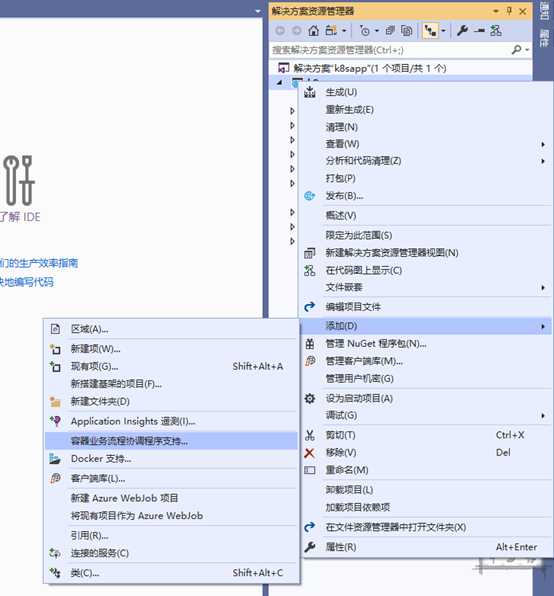554x596 pixels.
Task: Click the 了解 IDE heading on start page
Action: pos(20,217)
